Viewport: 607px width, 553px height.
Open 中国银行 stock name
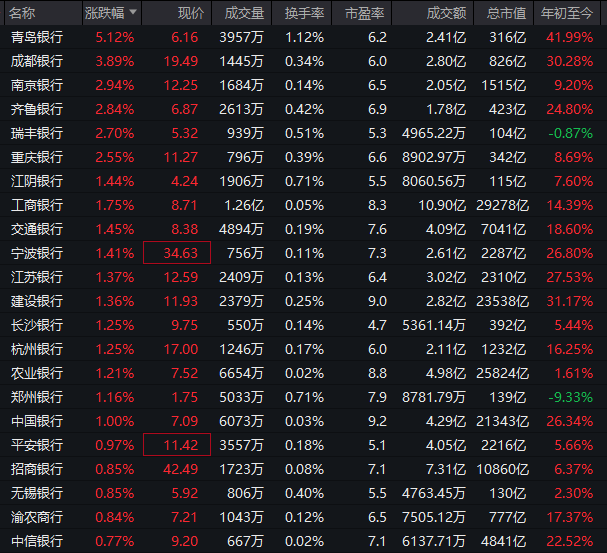click(37, 421)
